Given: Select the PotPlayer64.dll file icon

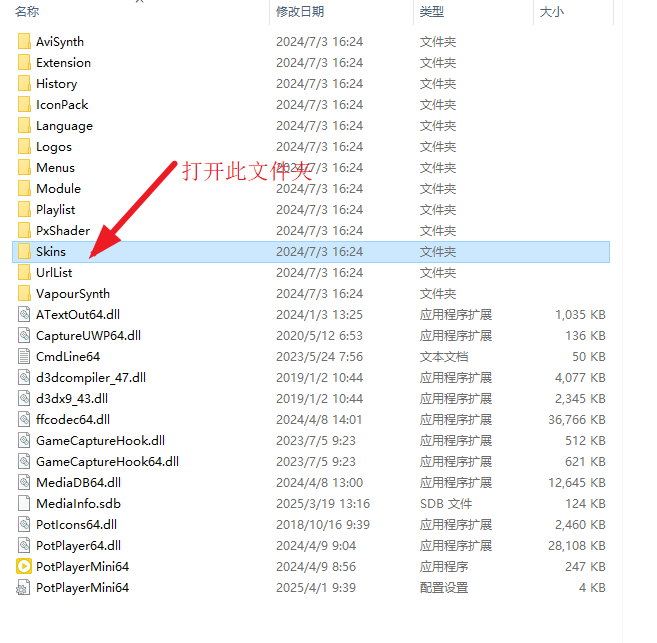Looking at the screenshot, I should tap(24, 545).
